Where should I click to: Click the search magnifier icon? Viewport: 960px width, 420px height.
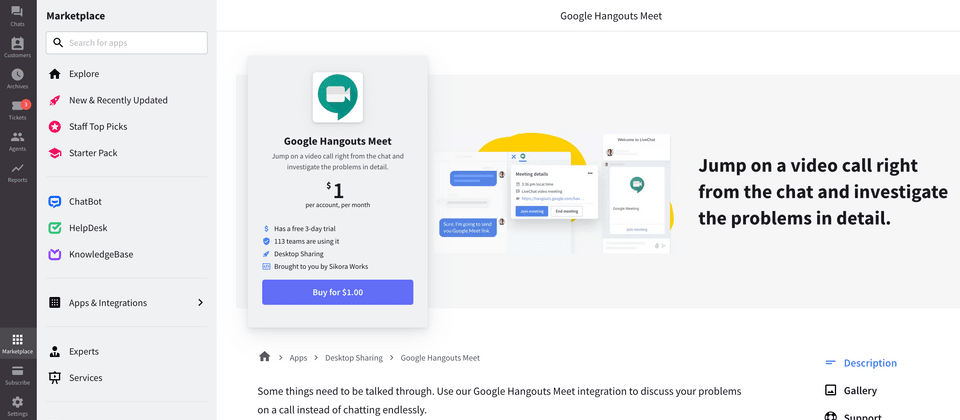[x=58, y=43]
